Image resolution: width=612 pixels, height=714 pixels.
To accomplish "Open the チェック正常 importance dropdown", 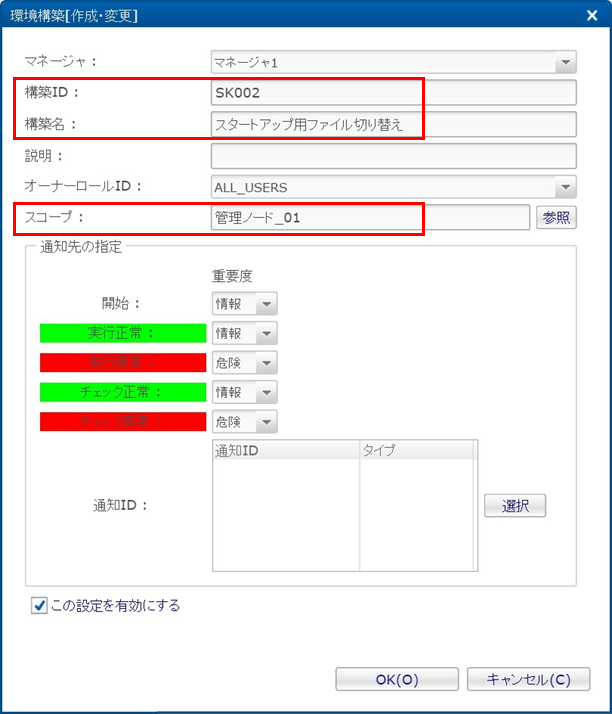I will [x=245, y=392].
